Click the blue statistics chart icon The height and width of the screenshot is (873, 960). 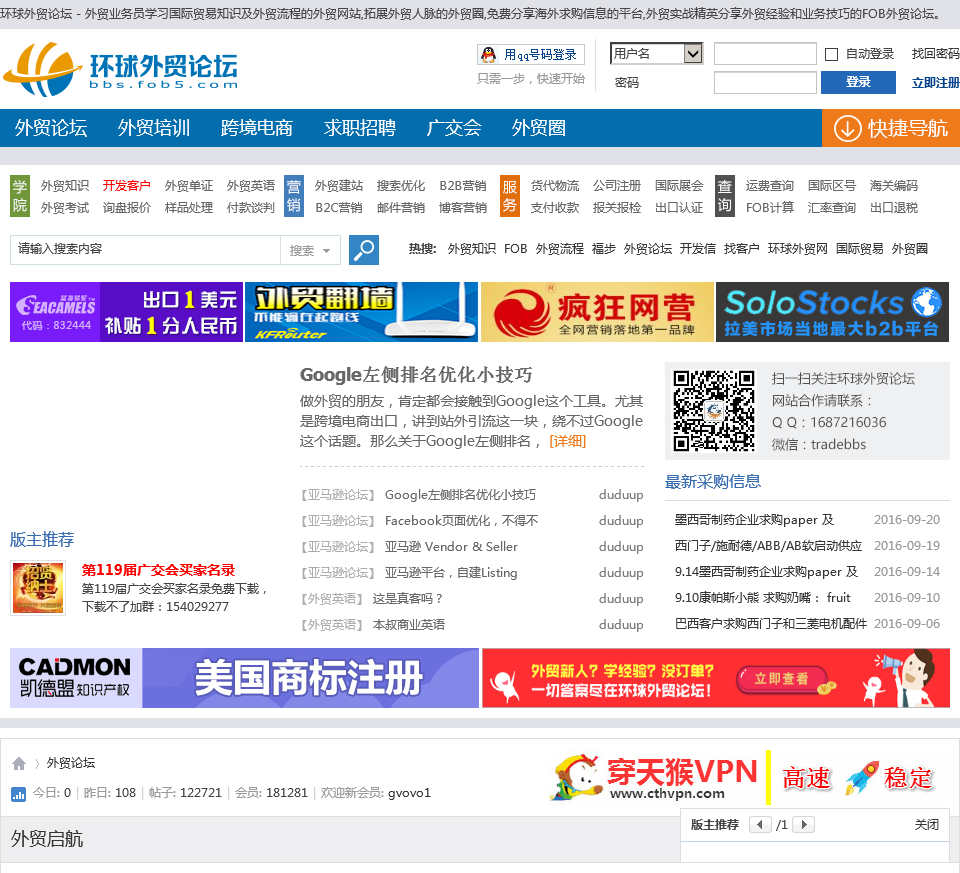click(x=18, y=794)
